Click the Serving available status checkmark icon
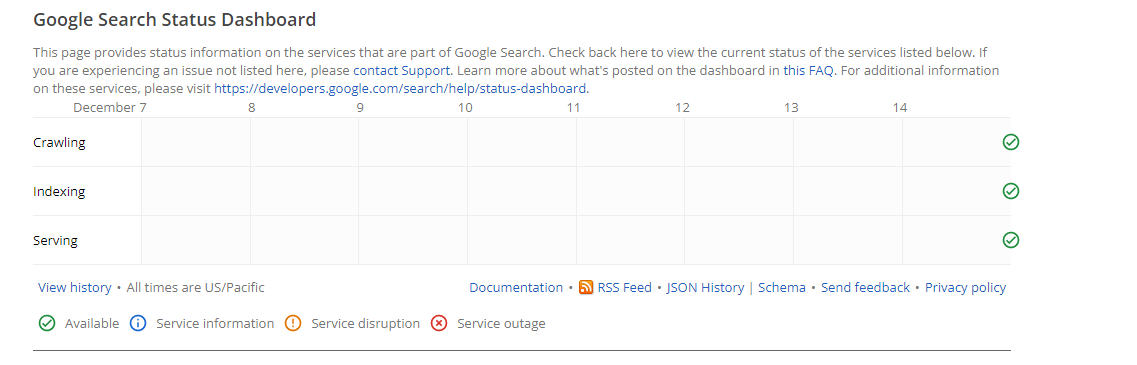Image resolution: width=1137 pixels, height=365 pixels. coord(1010,239)
